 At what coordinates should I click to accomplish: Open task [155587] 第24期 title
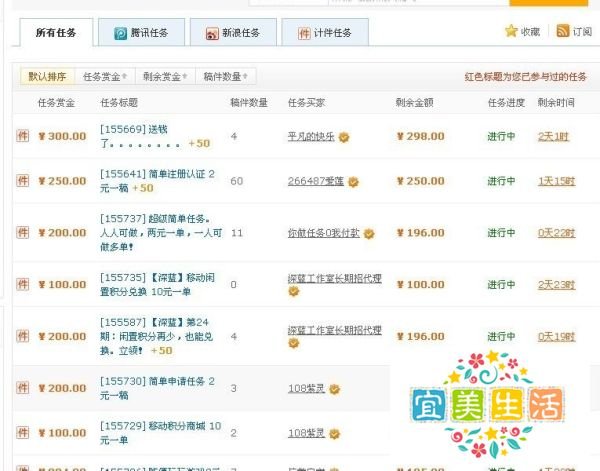[156, 336]
